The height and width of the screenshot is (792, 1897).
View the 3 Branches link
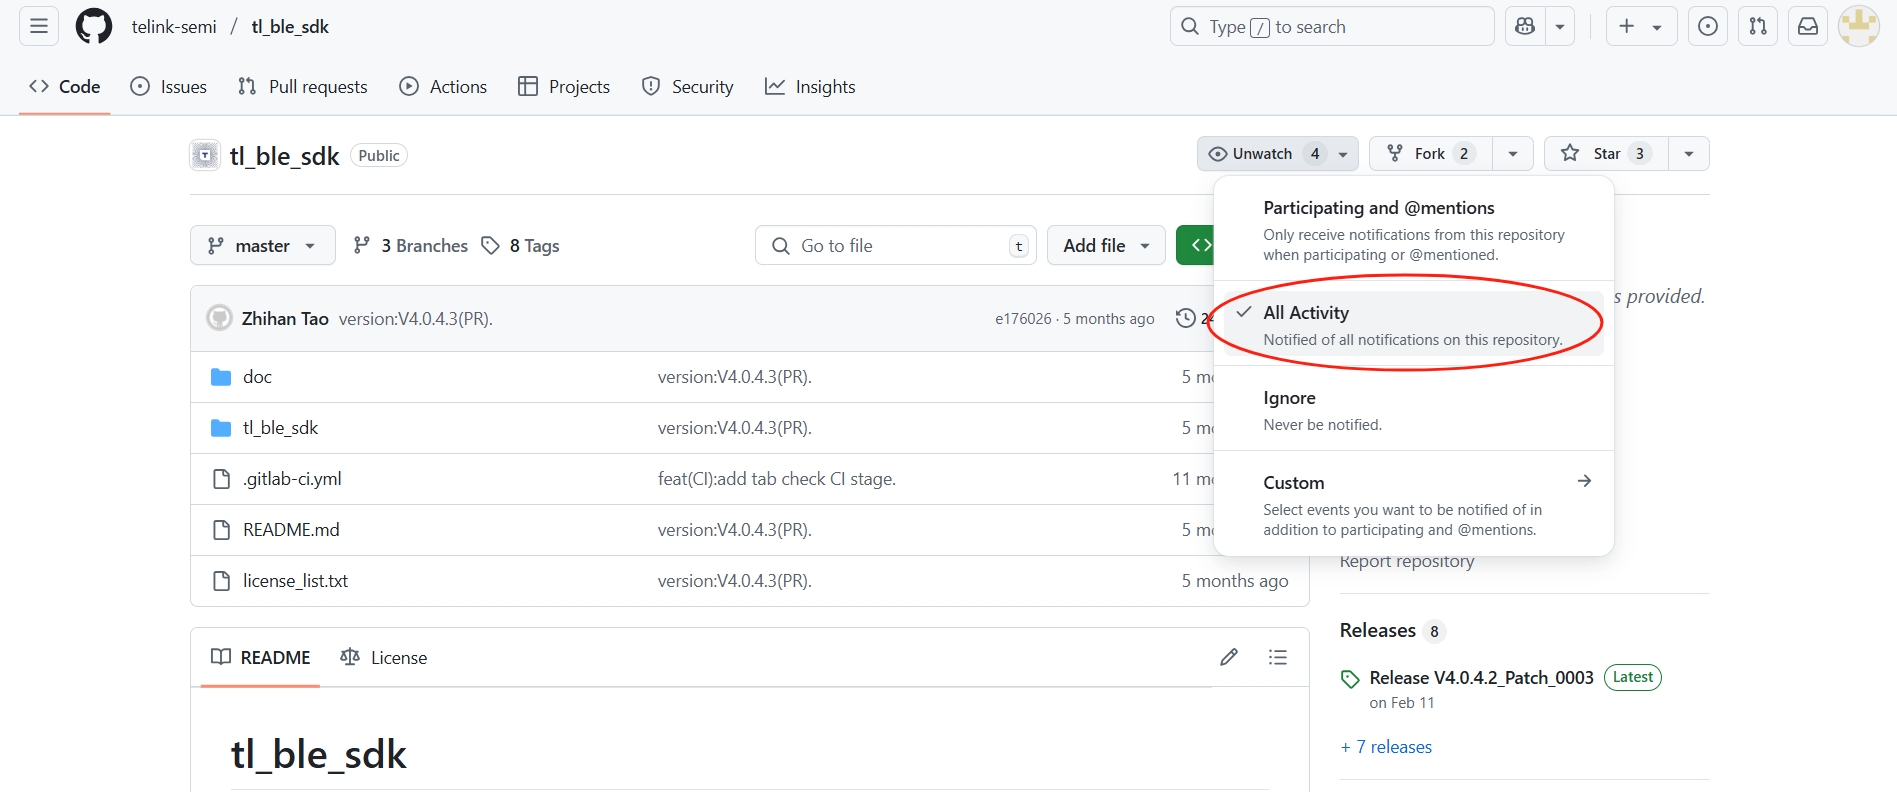[x=411, y=245]
